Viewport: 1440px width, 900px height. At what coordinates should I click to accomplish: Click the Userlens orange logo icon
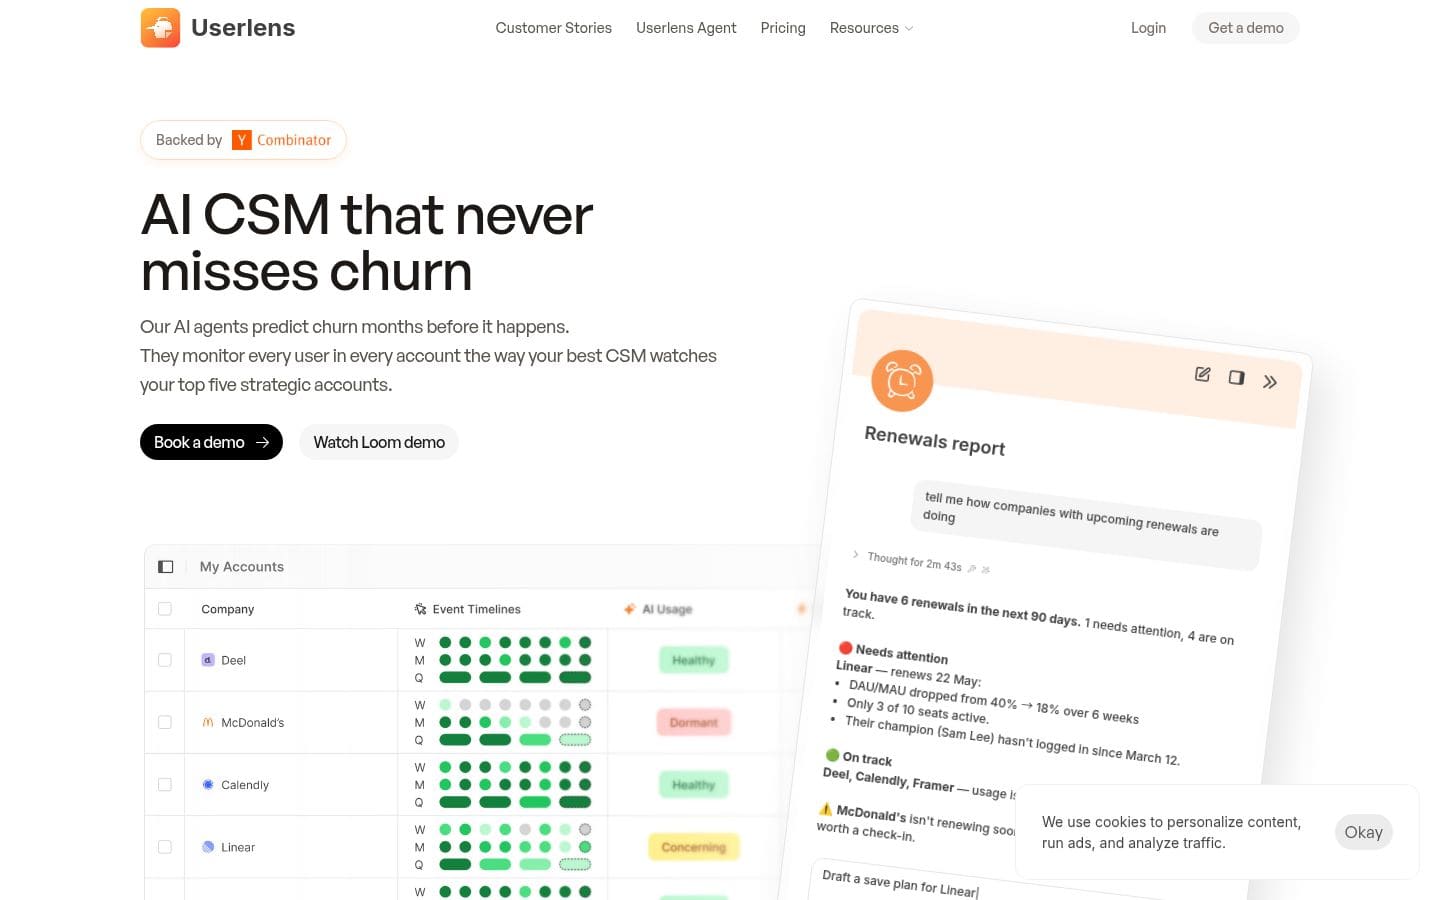click(x=160, y=28)
